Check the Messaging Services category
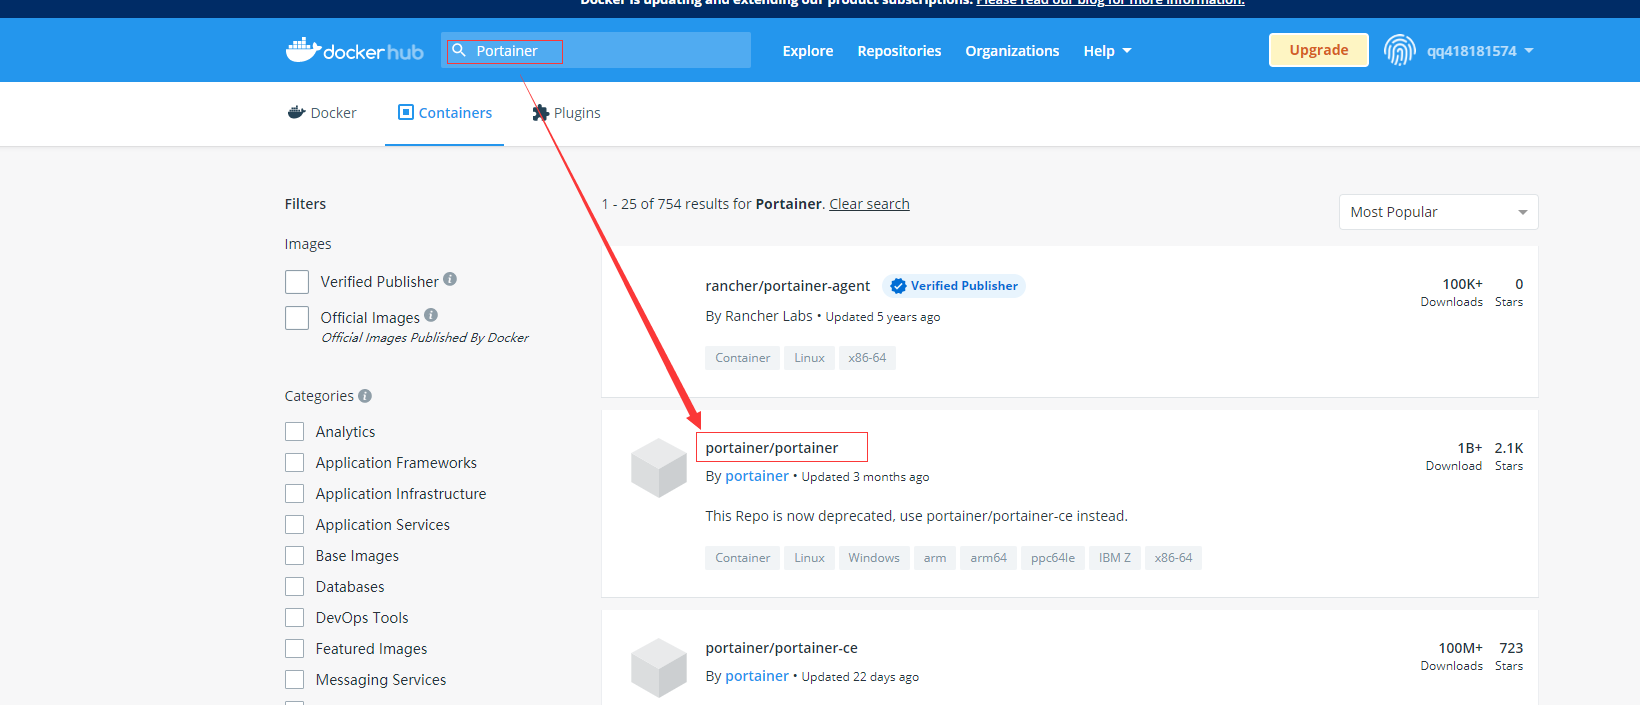1640x705 pixels. point(295,679)
